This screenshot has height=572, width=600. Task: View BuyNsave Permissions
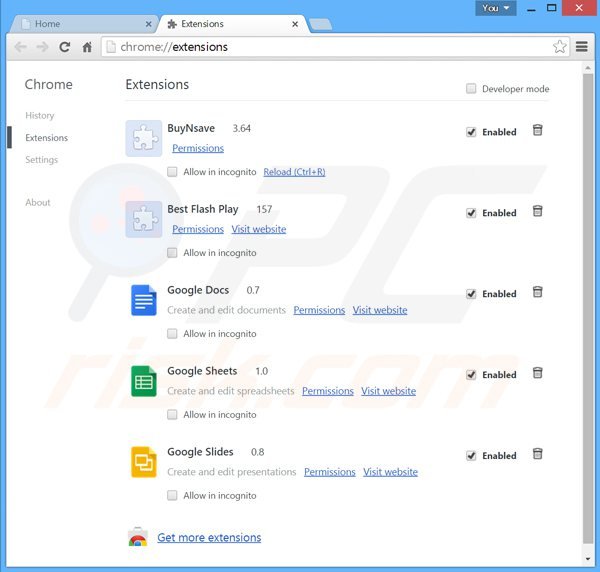pos(198,148)
